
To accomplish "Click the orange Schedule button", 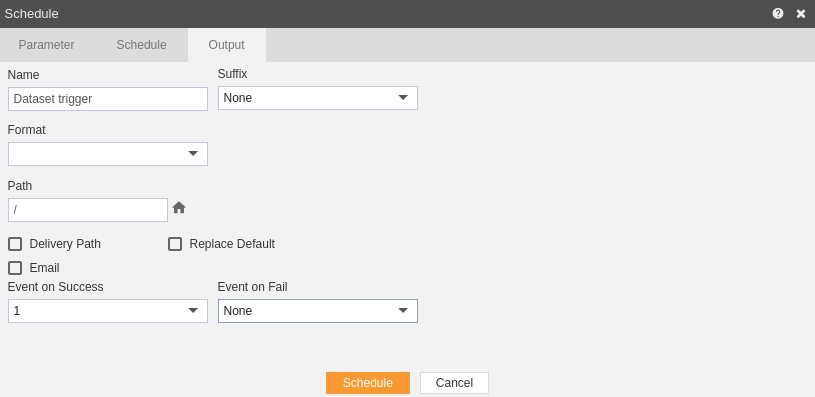I will click(368, 383).
